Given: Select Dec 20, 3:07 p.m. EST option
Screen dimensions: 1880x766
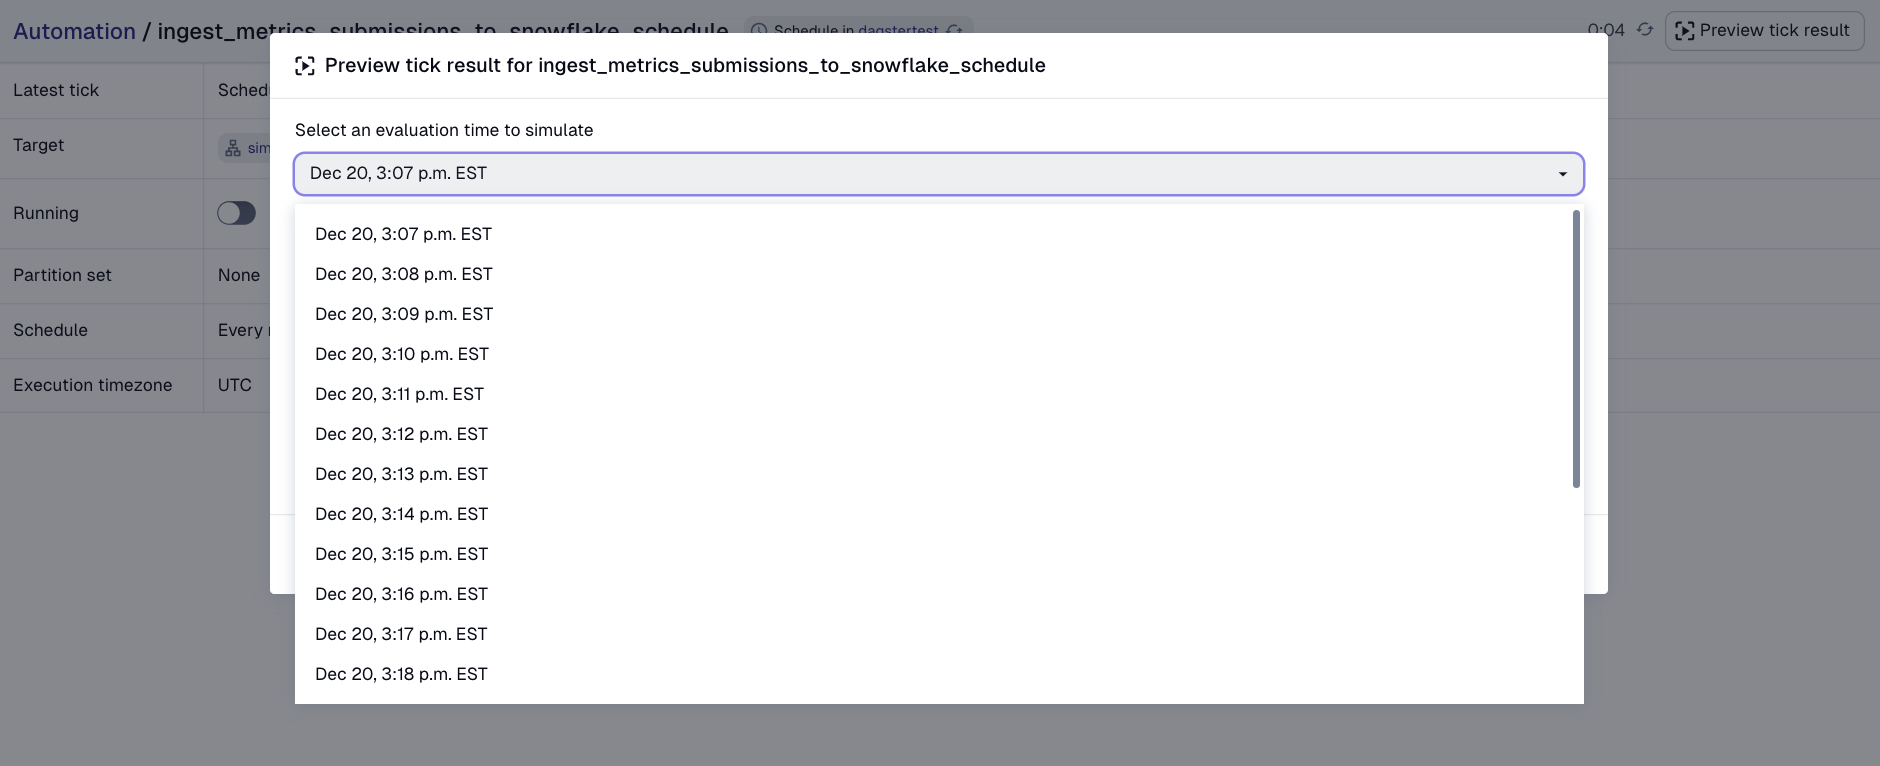Looking at the screenshot, I should [403, 234].
